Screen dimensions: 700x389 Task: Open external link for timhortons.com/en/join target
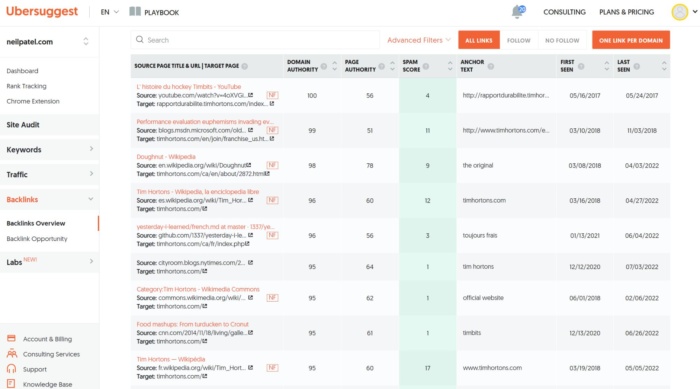click(x=271, y=139)
